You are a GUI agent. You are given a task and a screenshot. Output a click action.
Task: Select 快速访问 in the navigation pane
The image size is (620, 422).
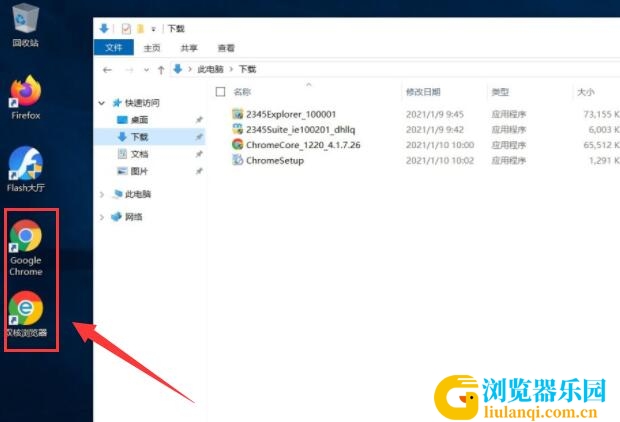point(142,103)
